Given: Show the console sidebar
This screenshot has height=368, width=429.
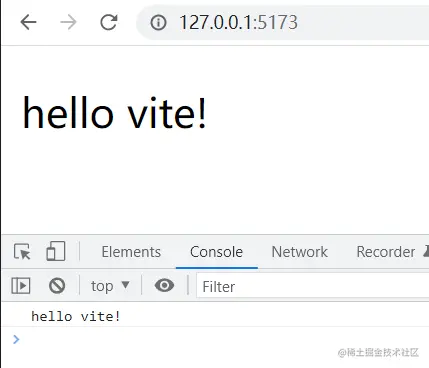Looking at the screenshot, I should point(21,286).
